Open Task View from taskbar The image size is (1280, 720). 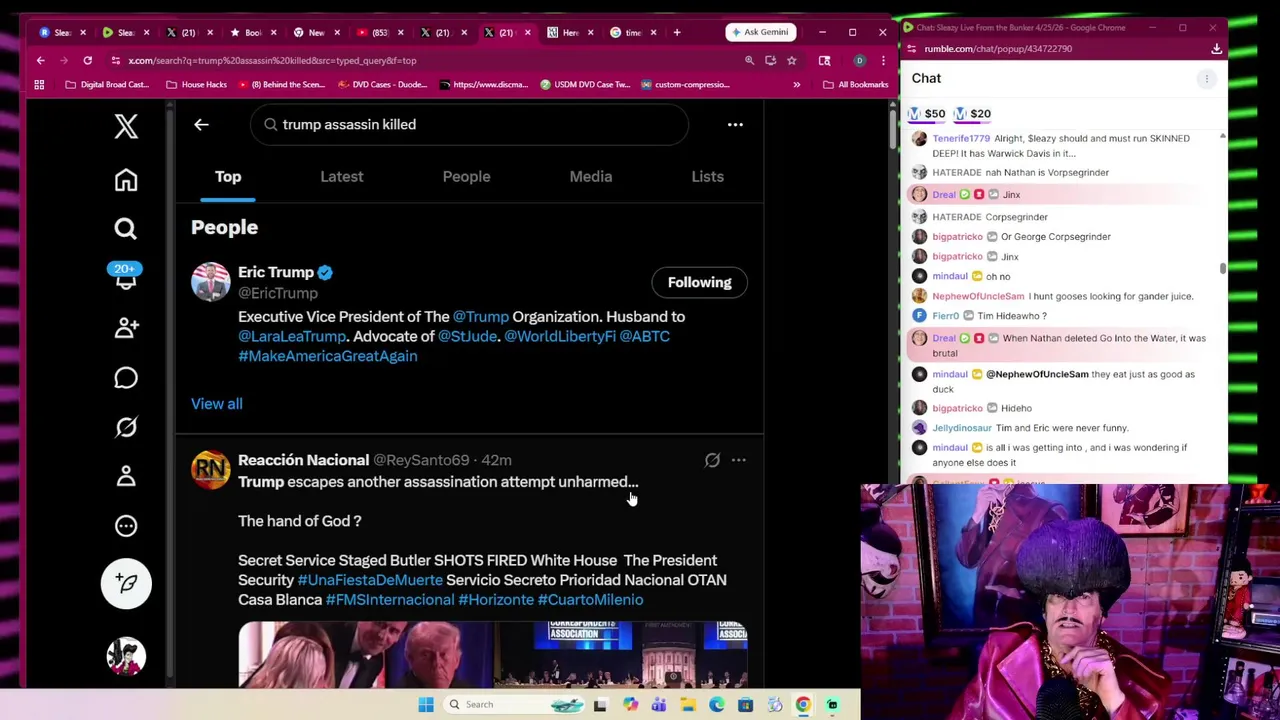point(600,704)
